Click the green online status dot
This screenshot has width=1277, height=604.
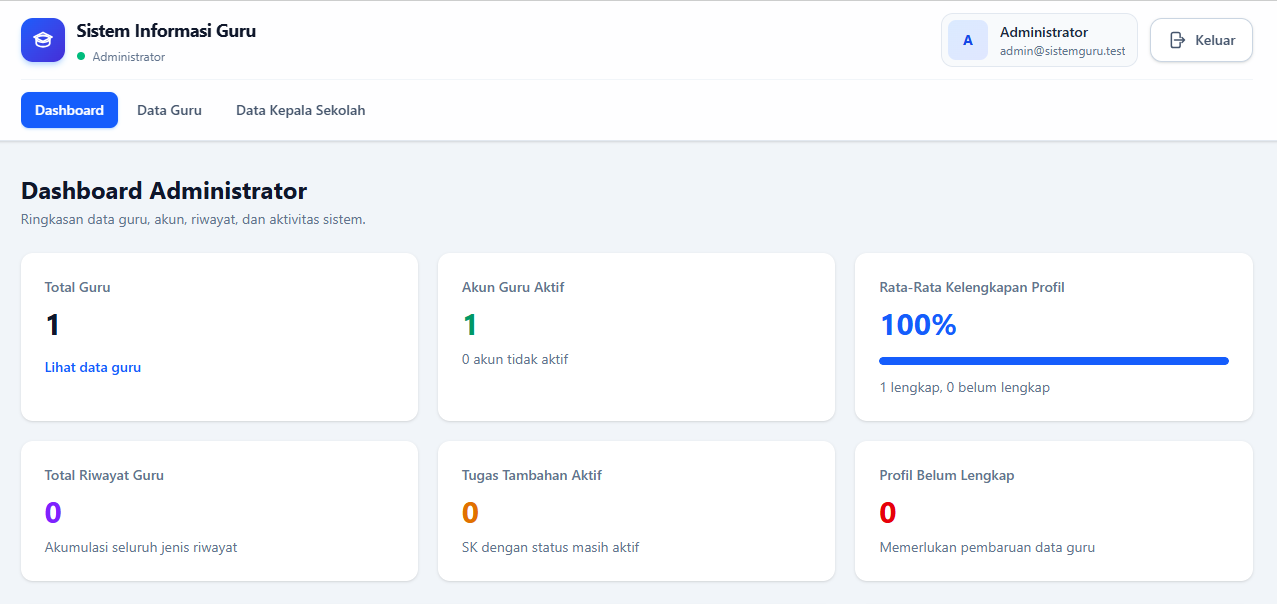pyautogui.click(x=81, y=57)
